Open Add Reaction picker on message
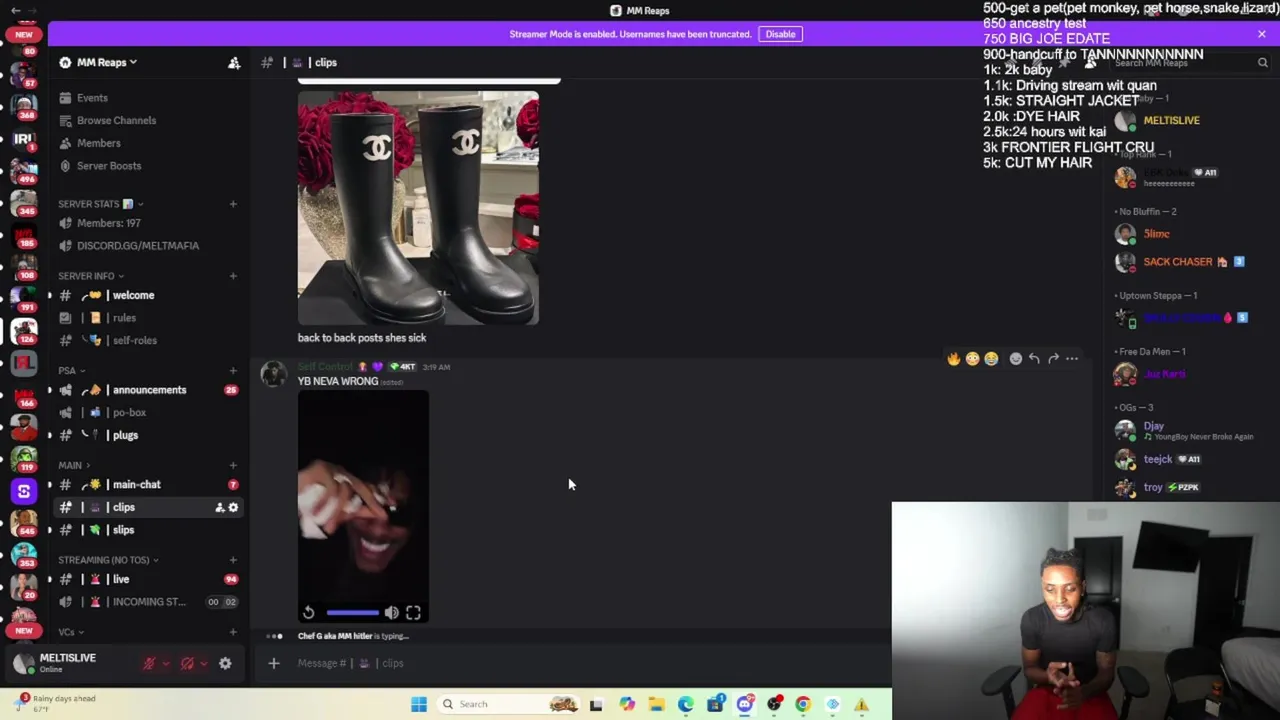Viewport: 1280px width, 720px height. click(1016, 359)
